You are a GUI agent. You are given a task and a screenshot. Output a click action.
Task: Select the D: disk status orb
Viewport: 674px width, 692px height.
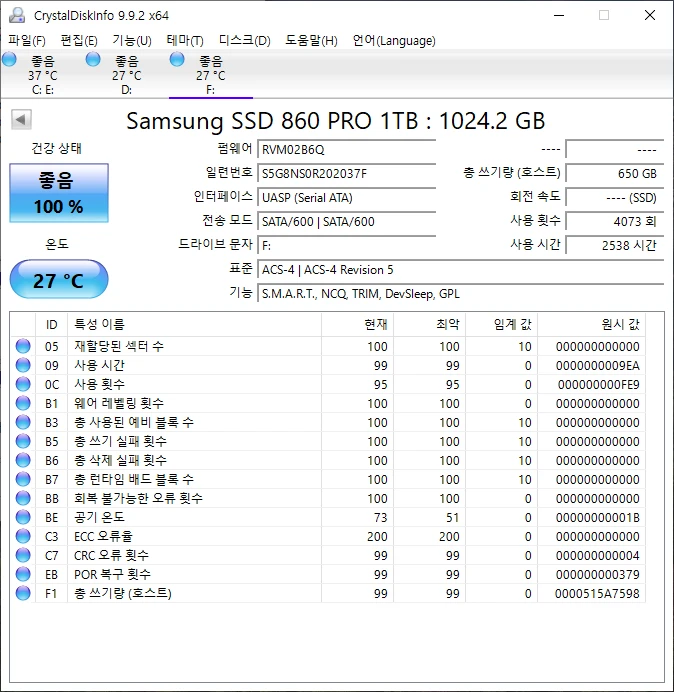[93, 59]
